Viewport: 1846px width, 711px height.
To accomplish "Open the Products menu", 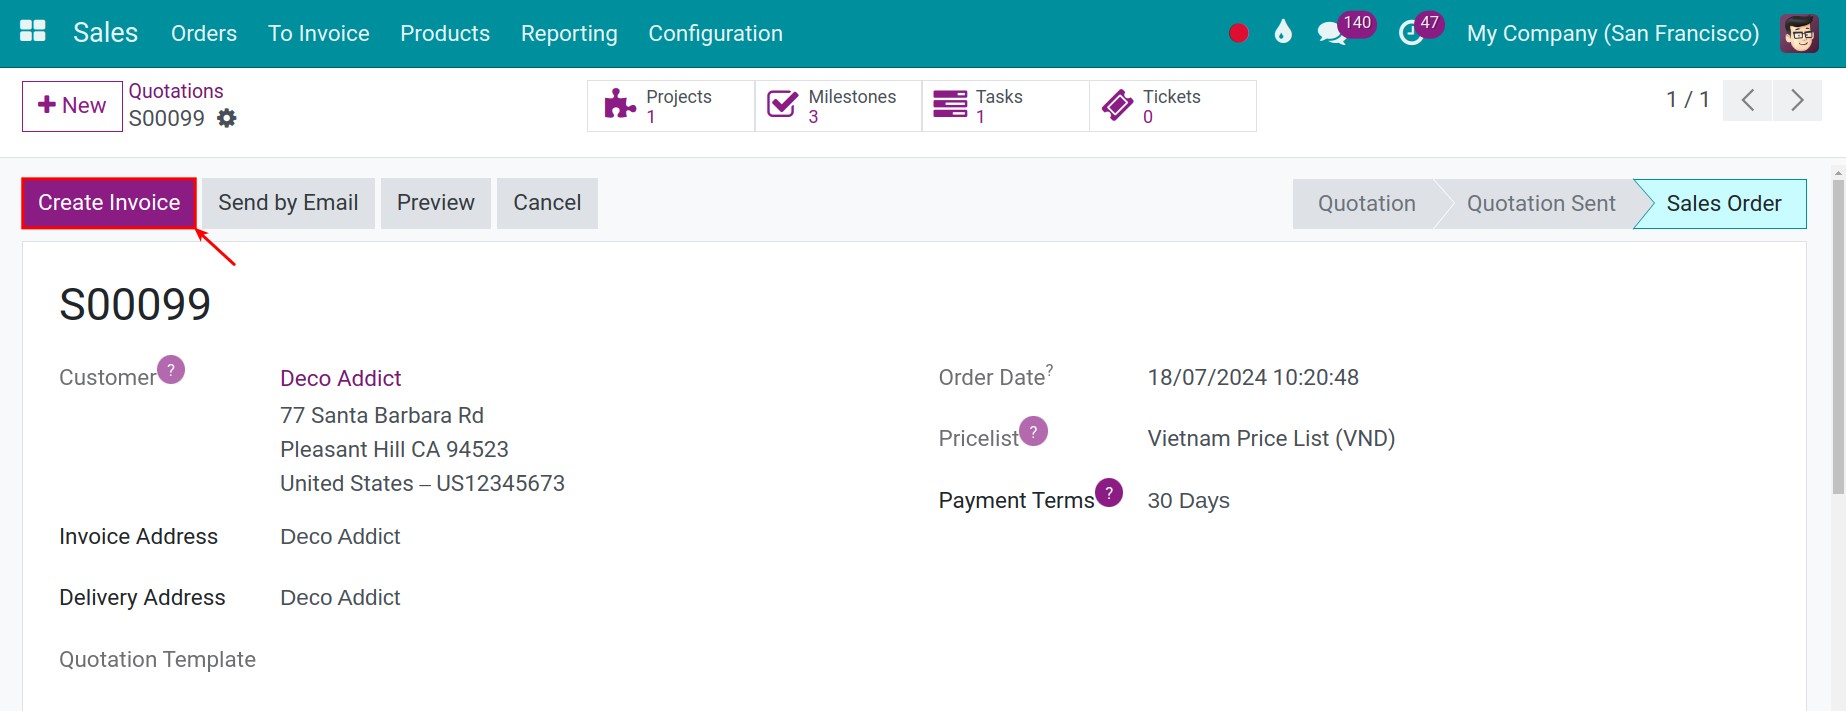I will (445, 33).
